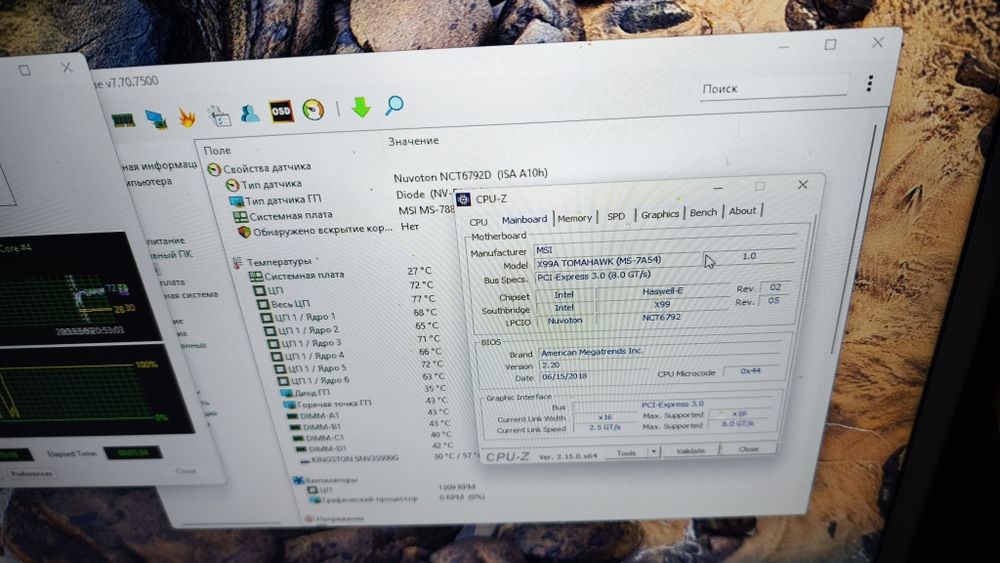The height and width of the screenshot is (563, 1000).
Task: Open the About tab in CPU-Z
Action: tap(742, 210)
